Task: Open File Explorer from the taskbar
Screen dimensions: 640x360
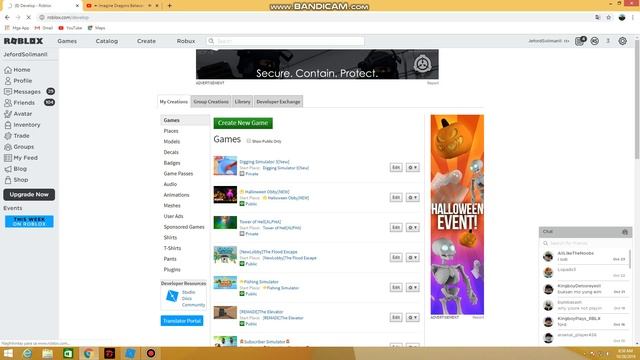Action: [x=48, y=353]
